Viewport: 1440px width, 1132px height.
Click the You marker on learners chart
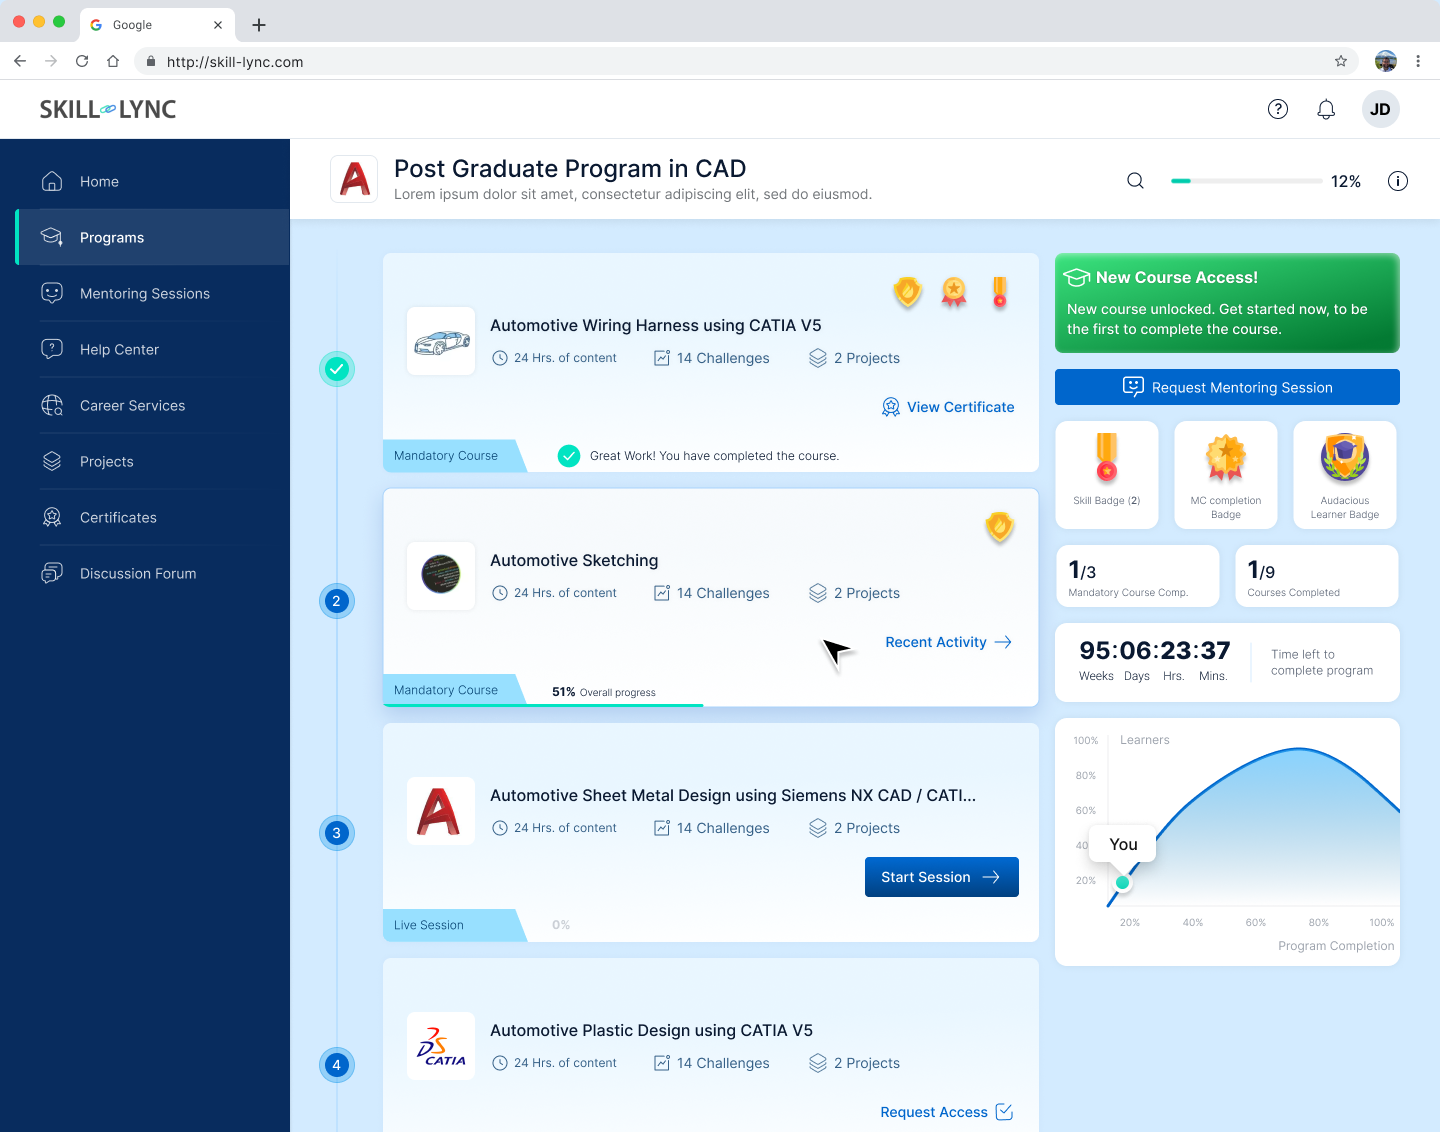[1123, 882]
